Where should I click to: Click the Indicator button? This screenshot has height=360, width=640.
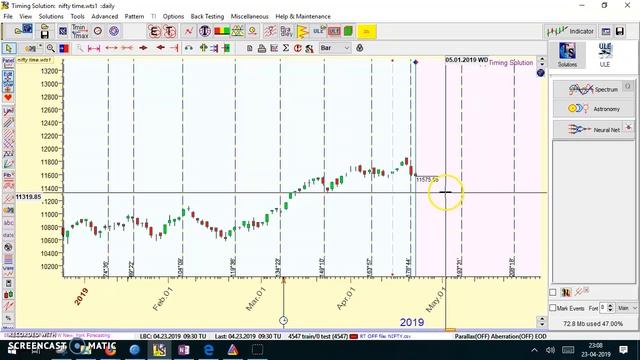(x=571, y=31)
